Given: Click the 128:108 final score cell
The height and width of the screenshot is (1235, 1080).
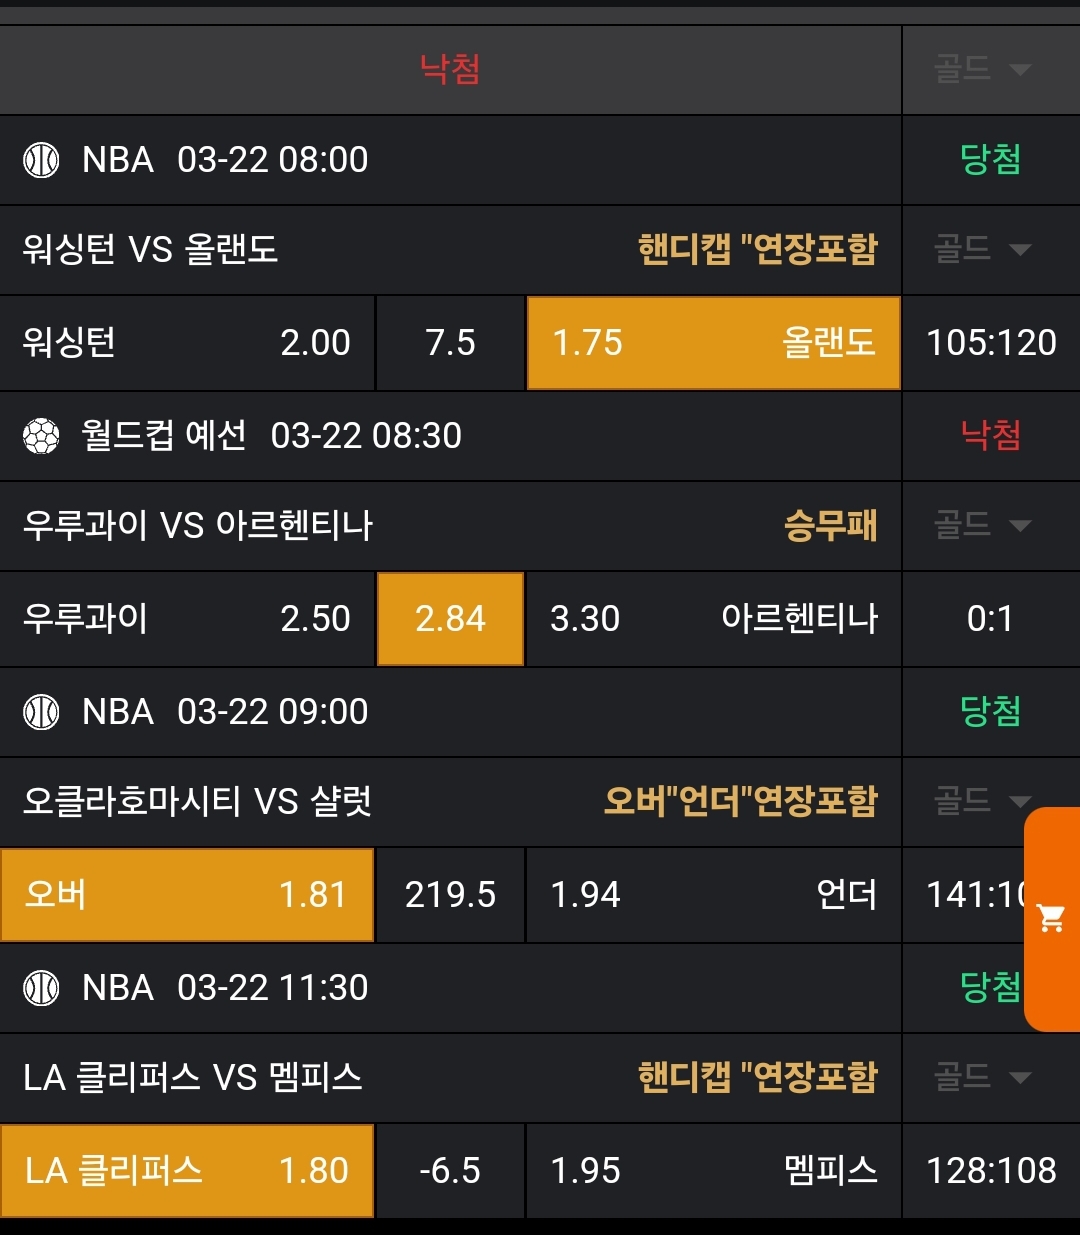Looking at the screenshot, I should click(x=991, y=1171).
